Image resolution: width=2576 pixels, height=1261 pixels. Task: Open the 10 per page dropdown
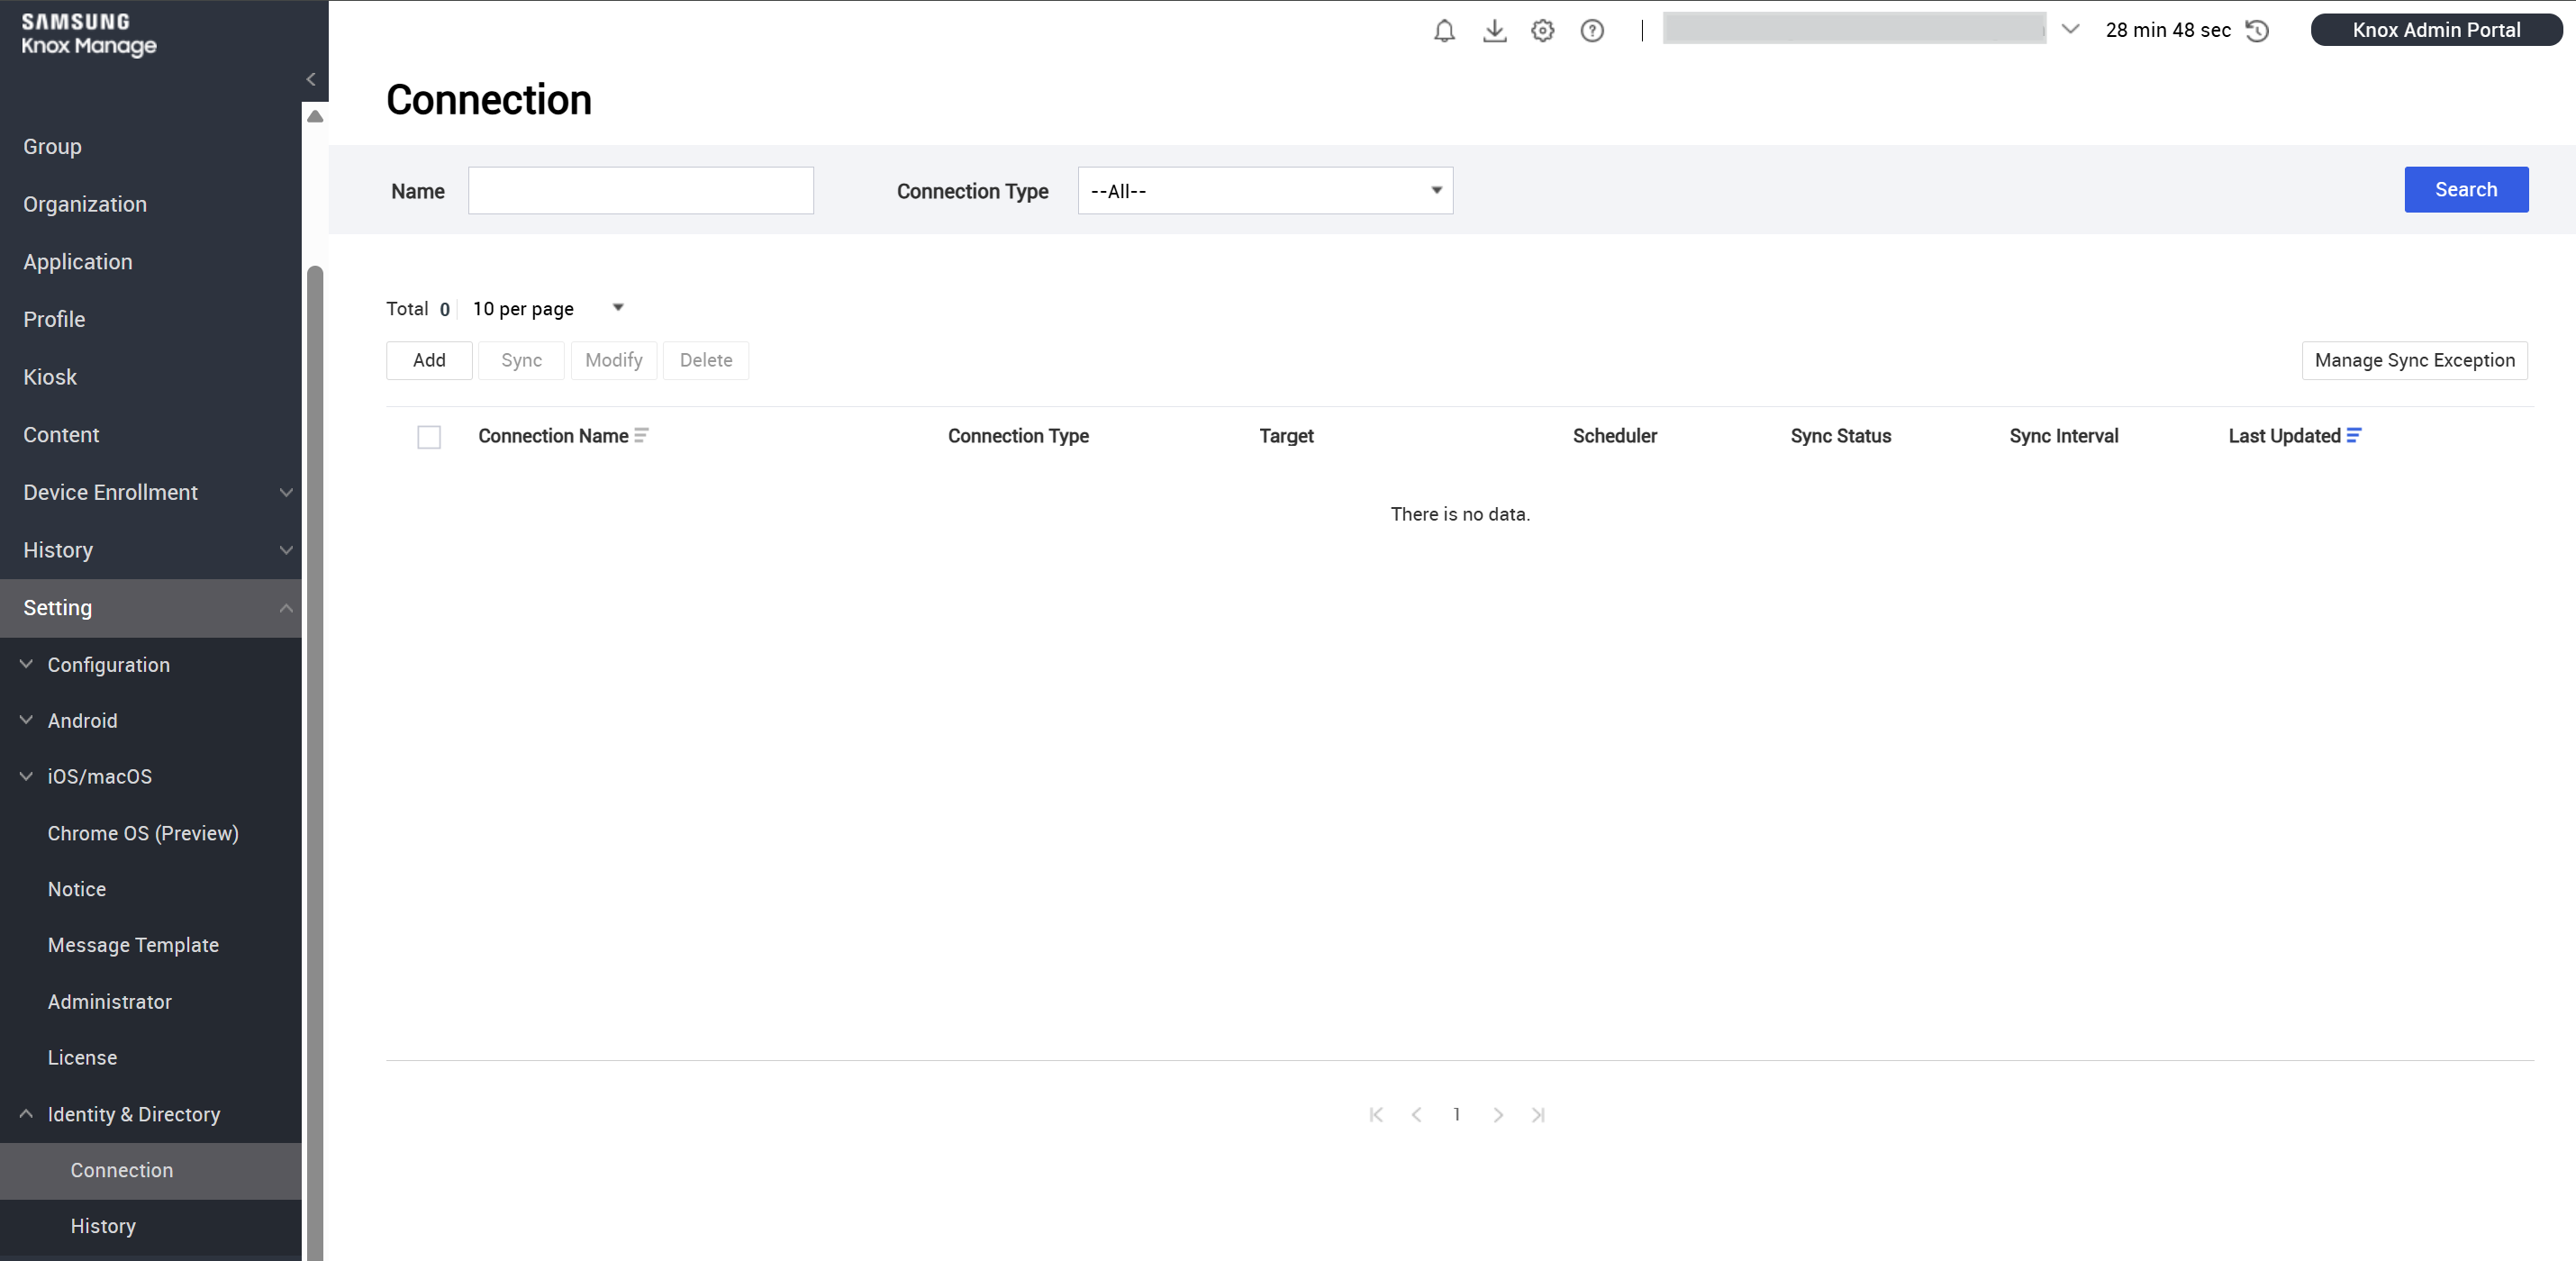coord(547,309)
